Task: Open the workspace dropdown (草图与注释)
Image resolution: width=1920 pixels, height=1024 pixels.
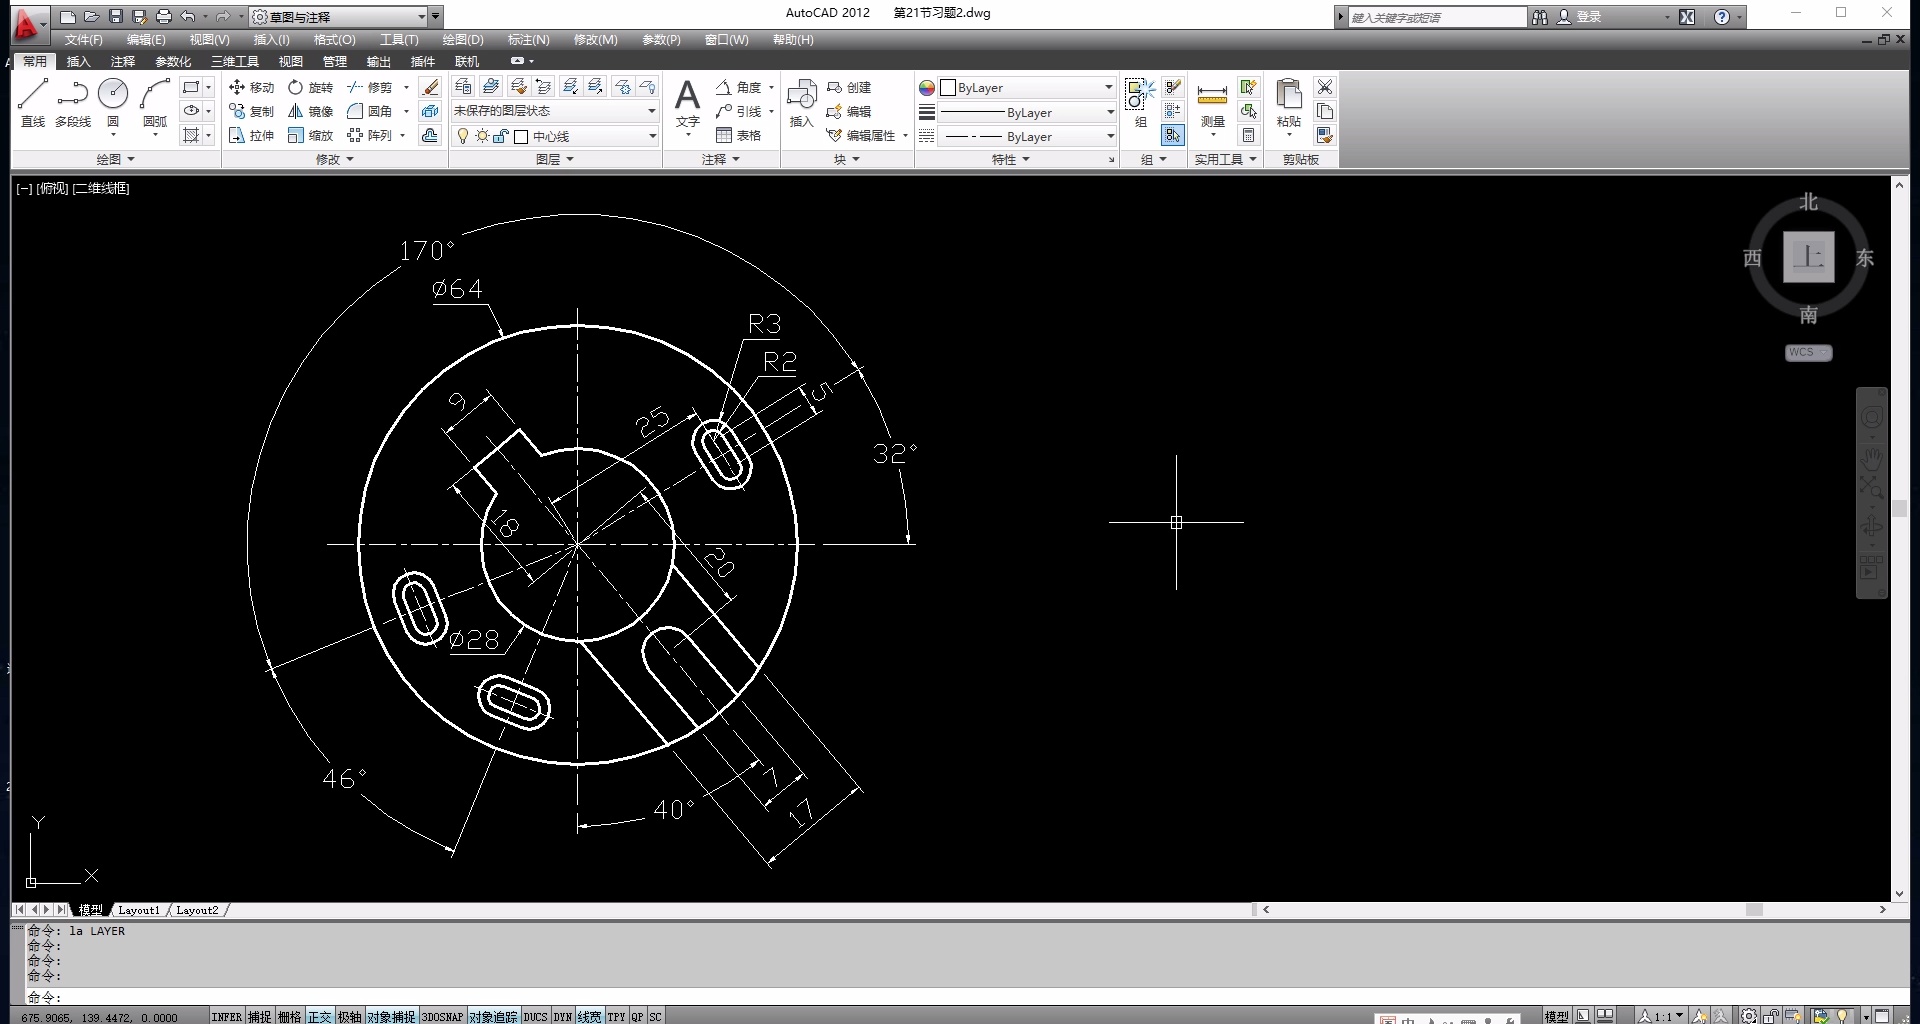Action: (338, 17)
